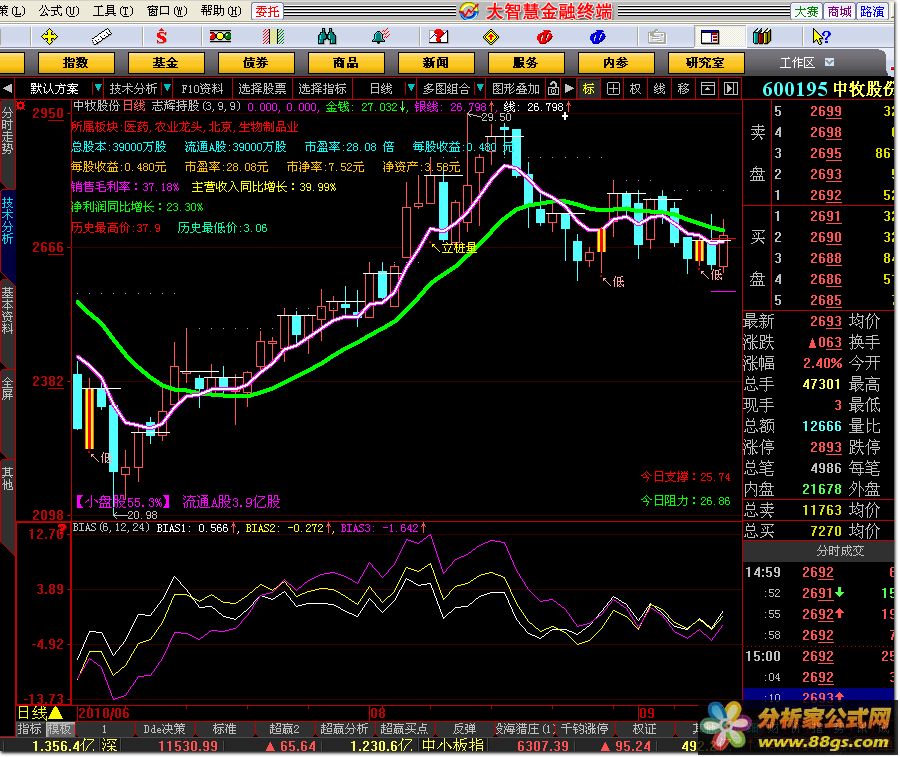
Task: Click the red oval info icon
Action: point(544,37)
